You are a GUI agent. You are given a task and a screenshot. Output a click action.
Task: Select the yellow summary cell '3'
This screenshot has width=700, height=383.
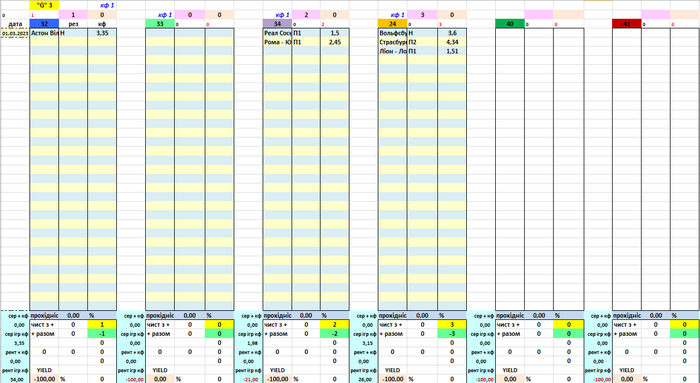452,325
